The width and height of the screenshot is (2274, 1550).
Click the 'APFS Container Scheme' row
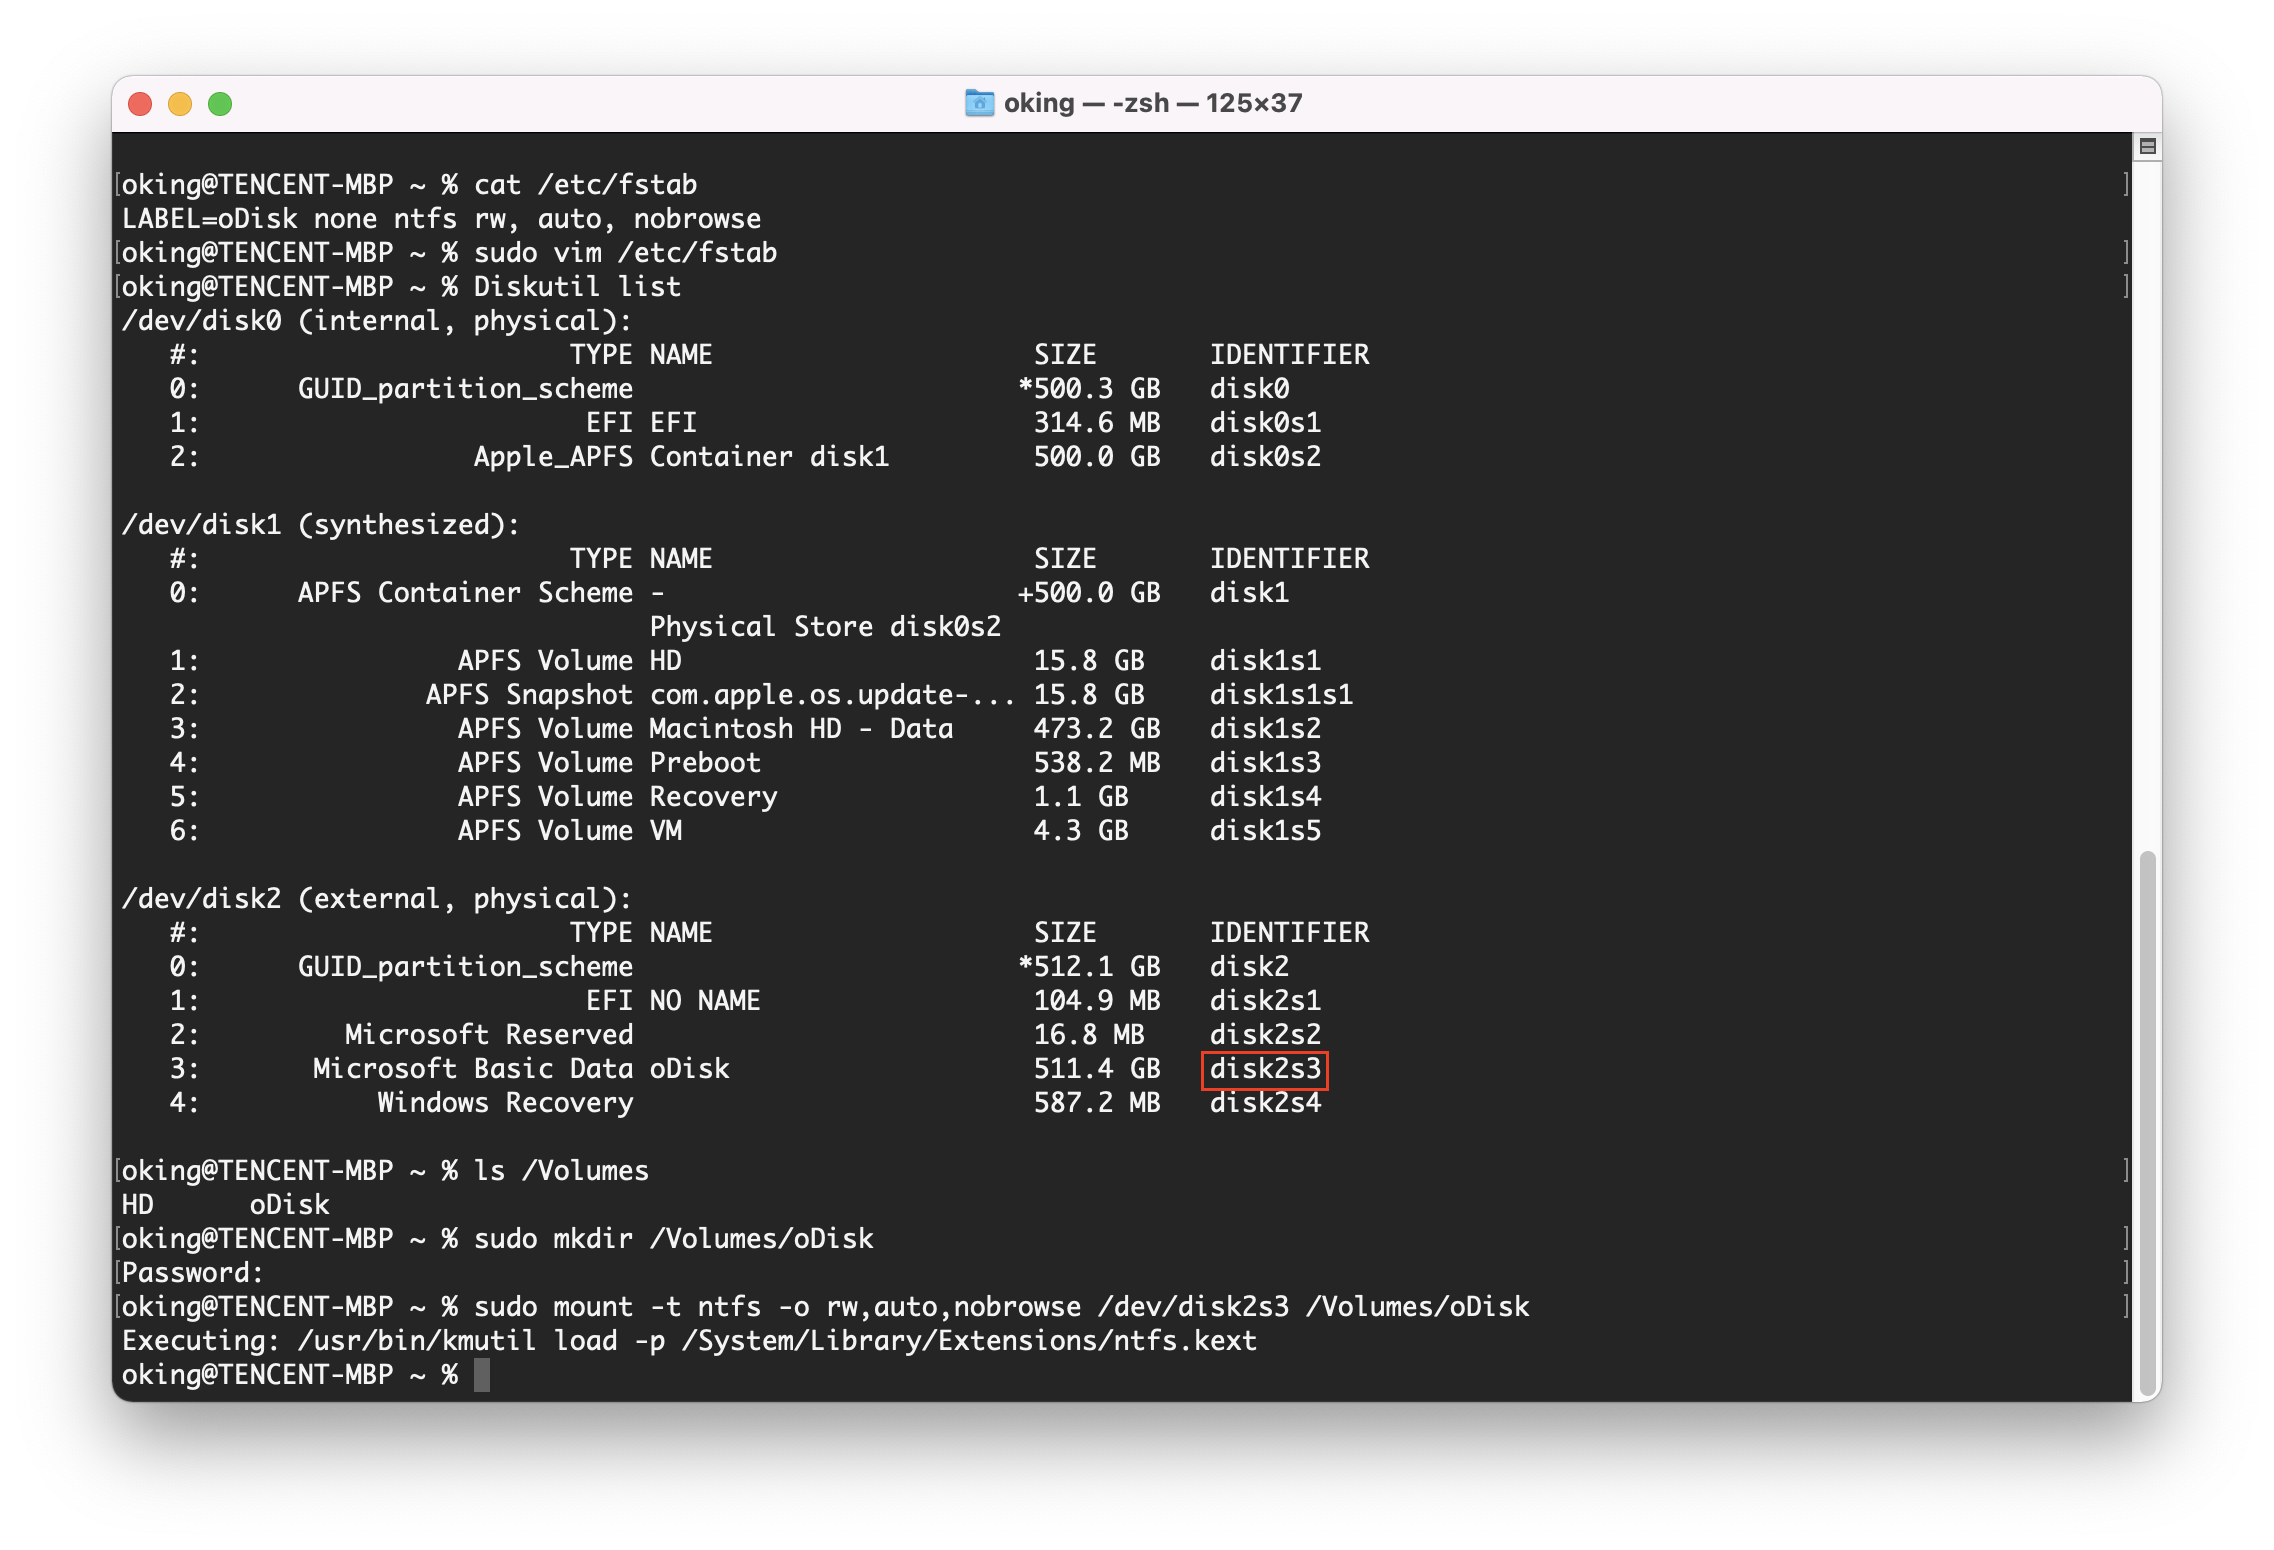(465, 593)
